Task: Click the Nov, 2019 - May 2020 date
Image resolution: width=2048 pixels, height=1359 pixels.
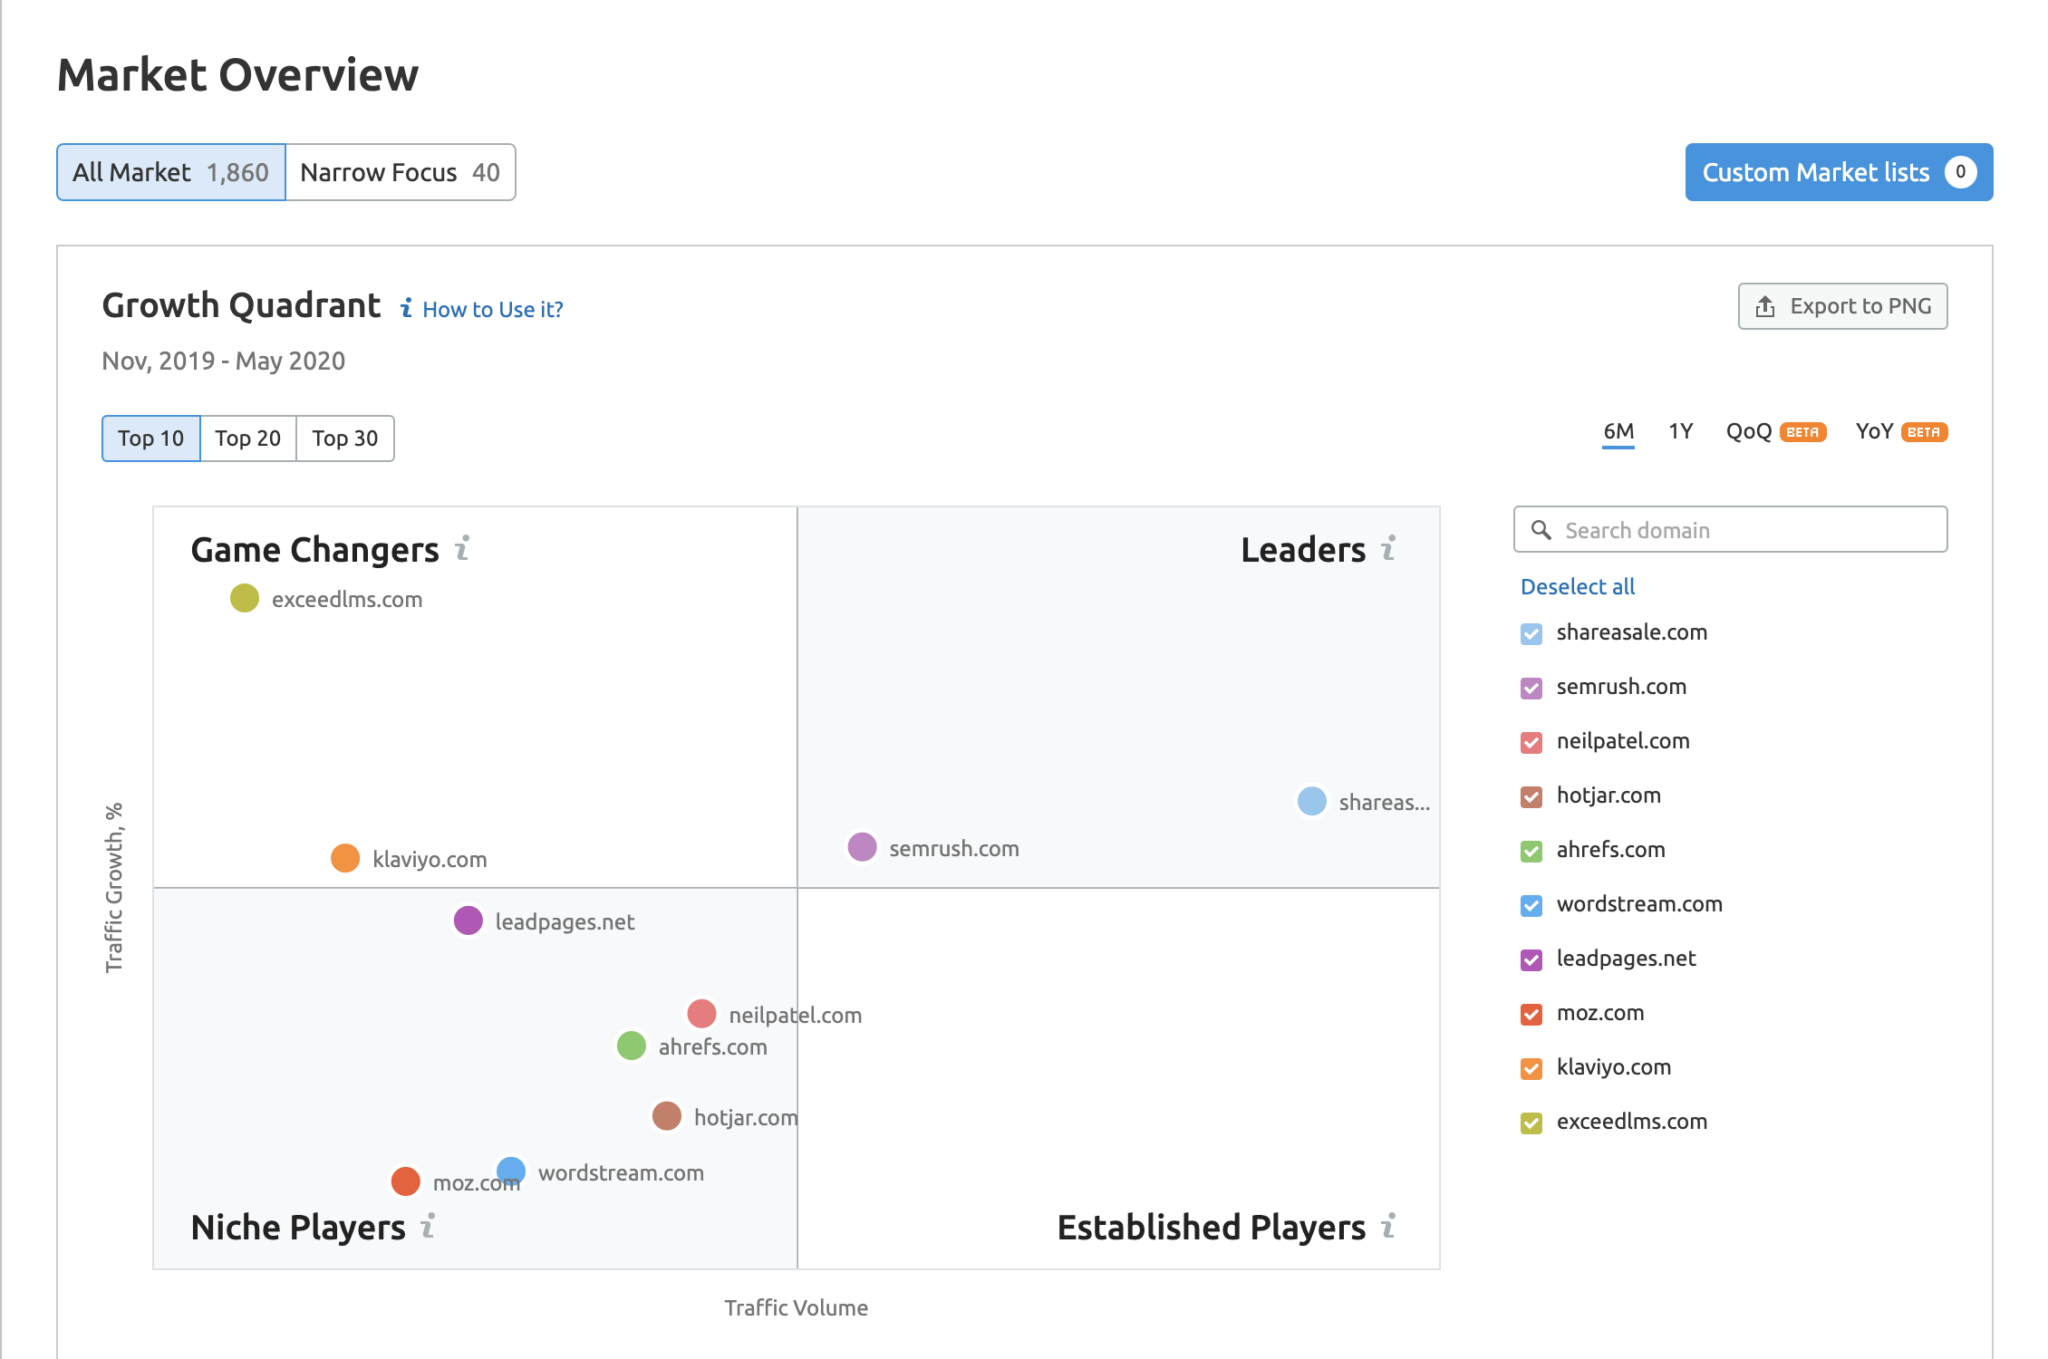Action: tap(223, 361)
